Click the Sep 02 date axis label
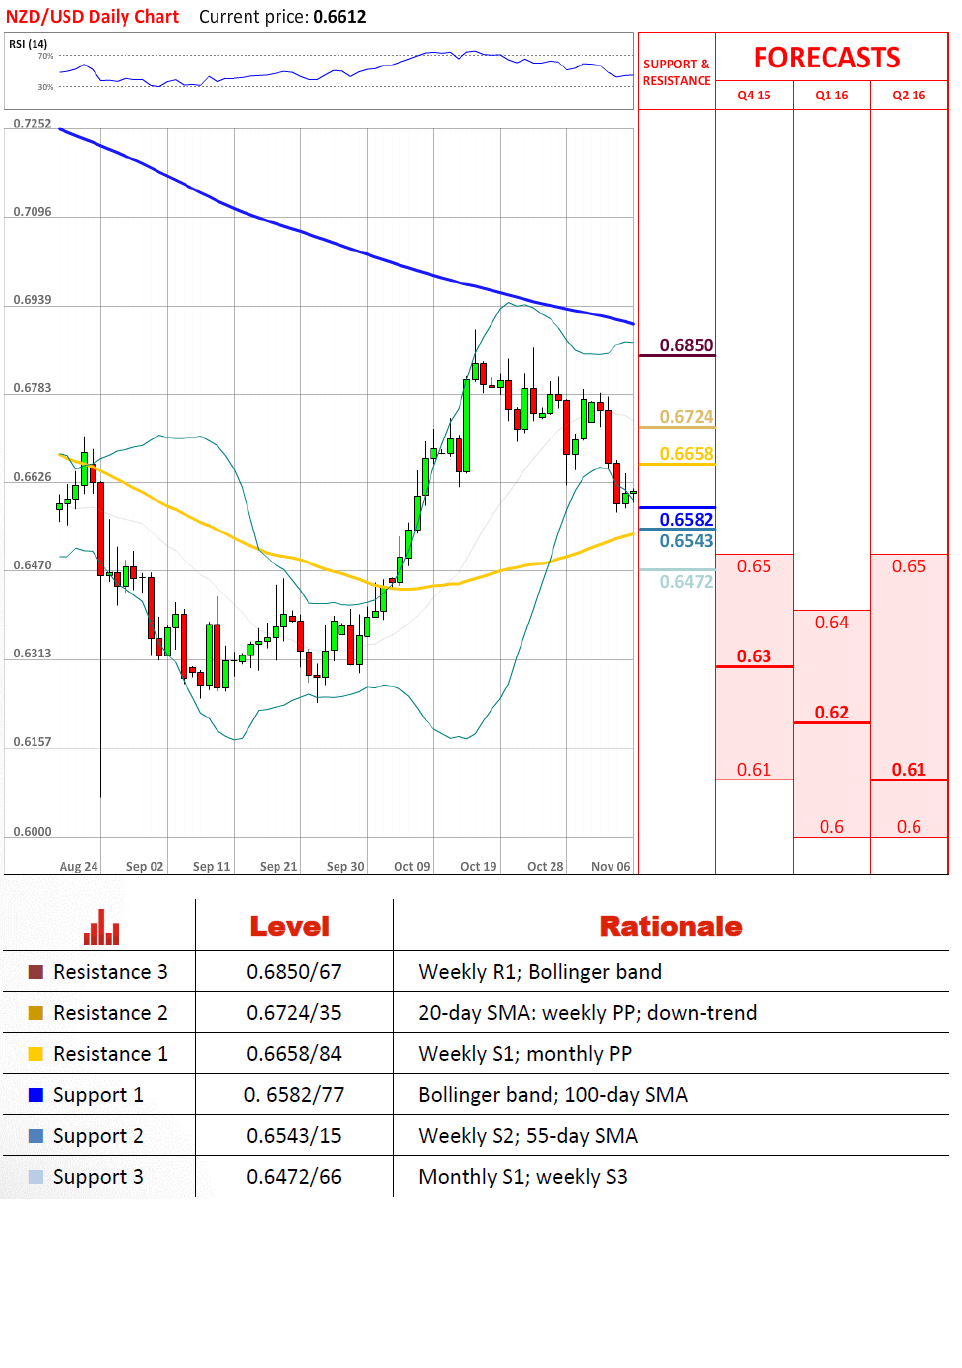Image resolution: width=962 pixels, height=1368 pixels. tap(144, 867)
